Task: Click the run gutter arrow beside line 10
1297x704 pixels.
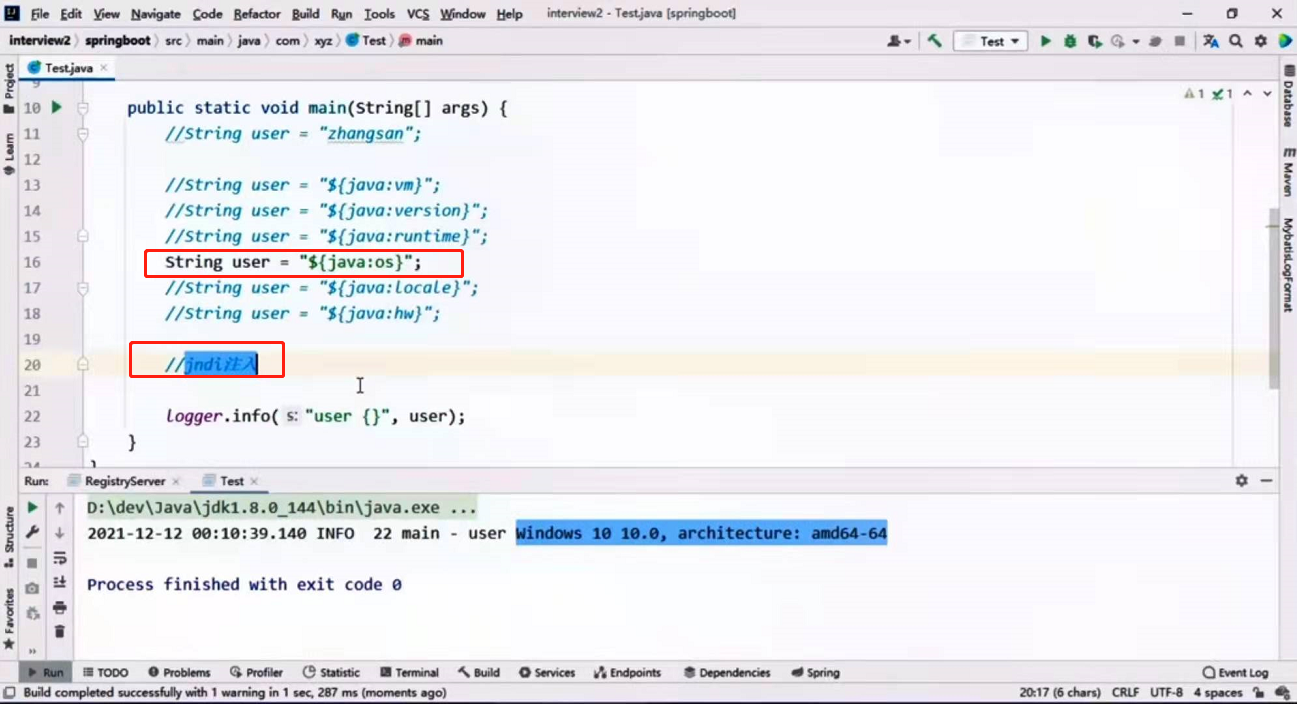Action: tap(56, 107)
